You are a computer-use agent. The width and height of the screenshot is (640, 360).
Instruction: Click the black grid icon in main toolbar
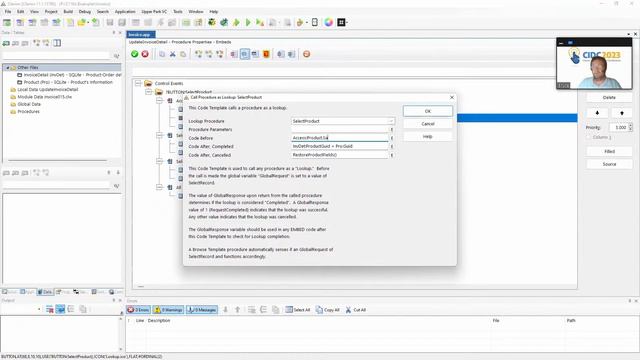[x=341, y=22]
